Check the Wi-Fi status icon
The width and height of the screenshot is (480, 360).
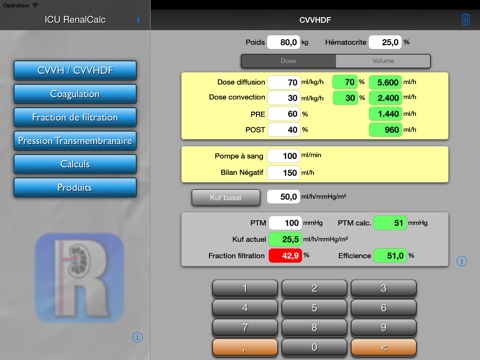[35, 5]
